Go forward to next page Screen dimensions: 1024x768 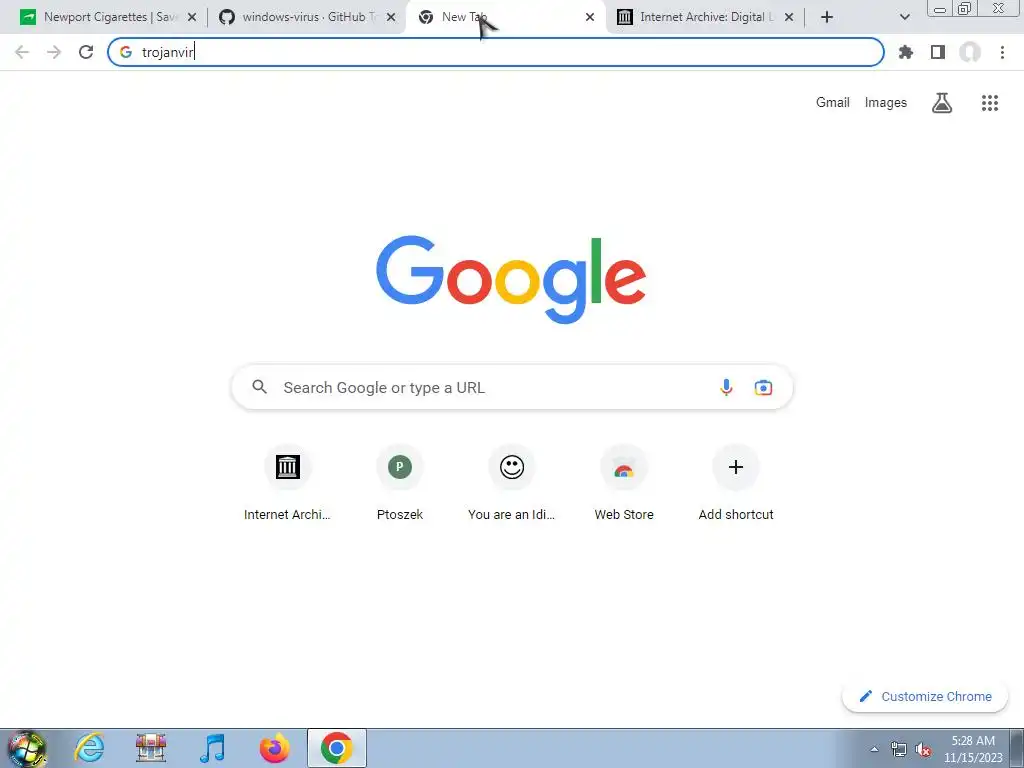coord(54,52)
